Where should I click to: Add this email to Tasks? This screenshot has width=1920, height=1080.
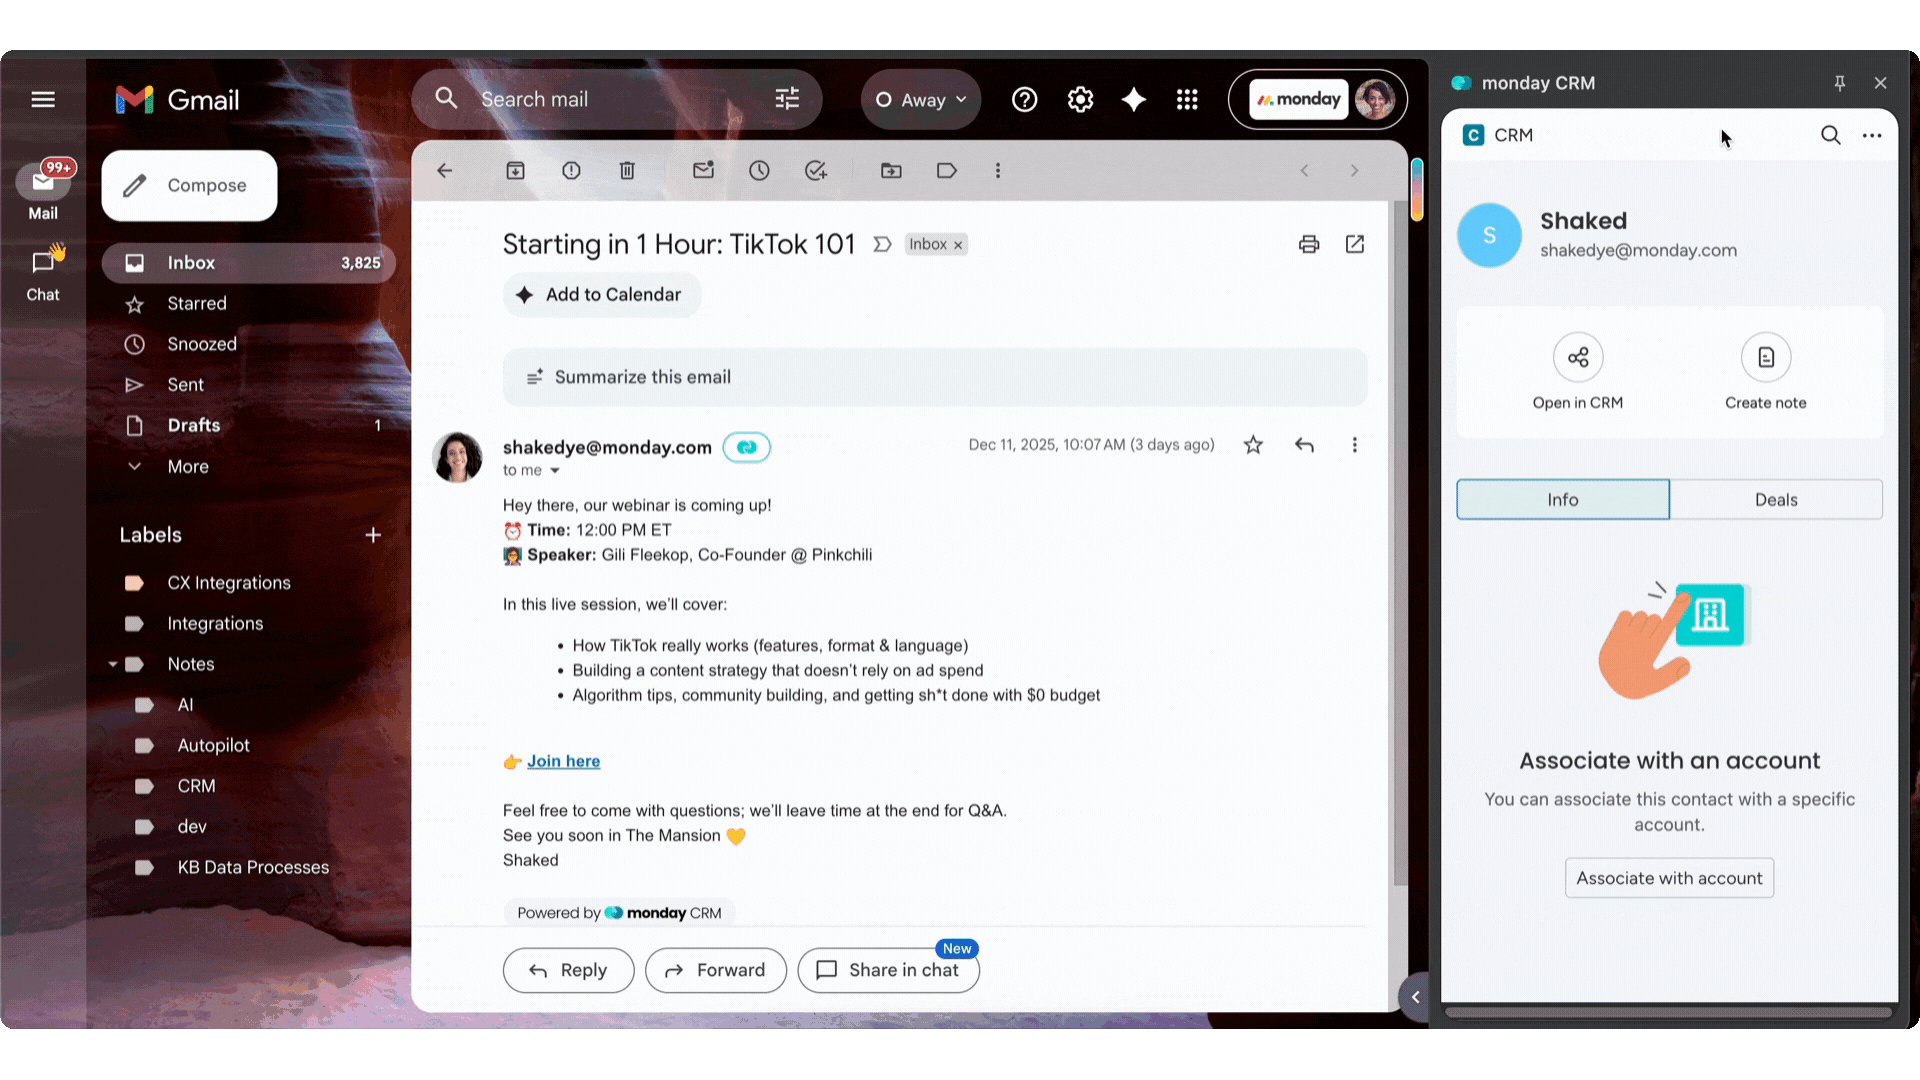(816, 171)
